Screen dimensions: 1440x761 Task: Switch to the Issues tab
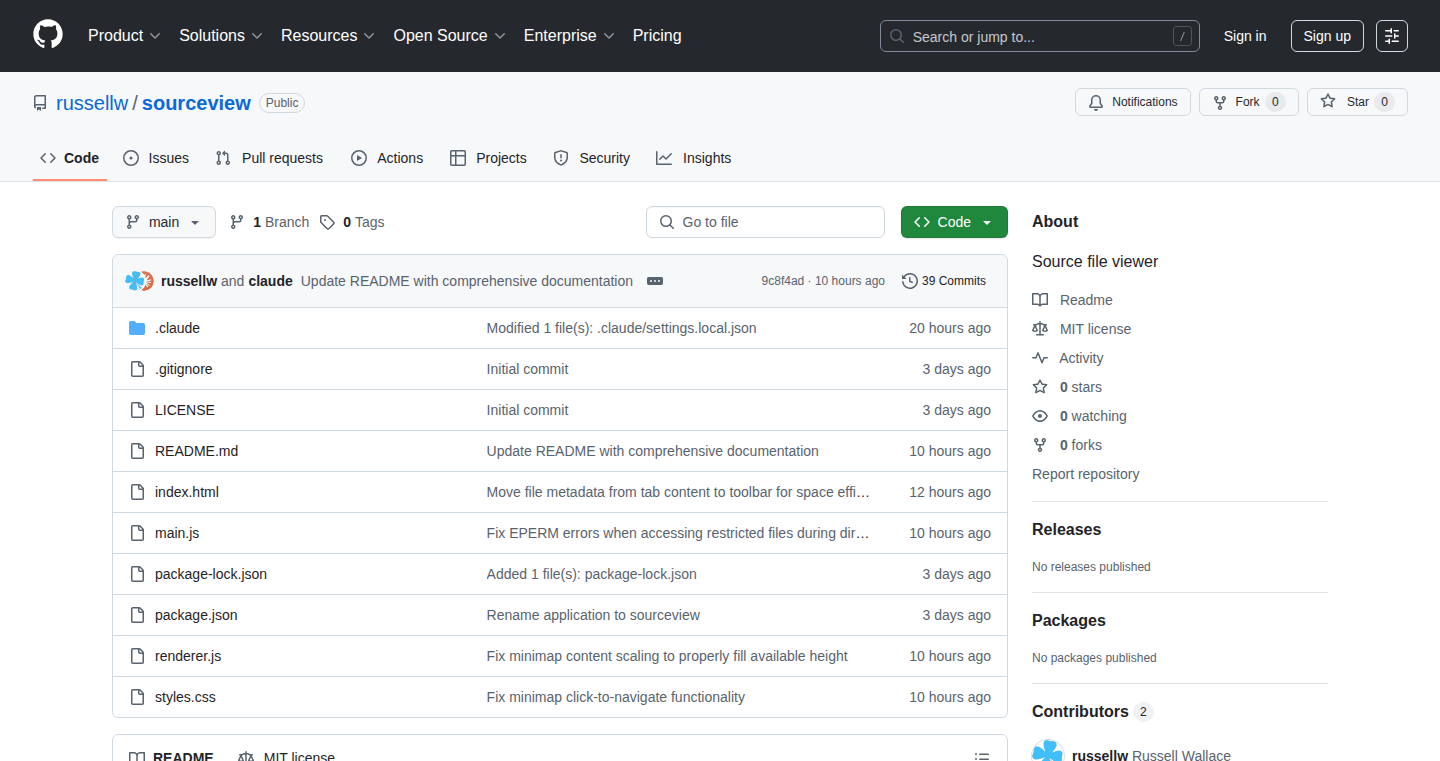point(156,158)
